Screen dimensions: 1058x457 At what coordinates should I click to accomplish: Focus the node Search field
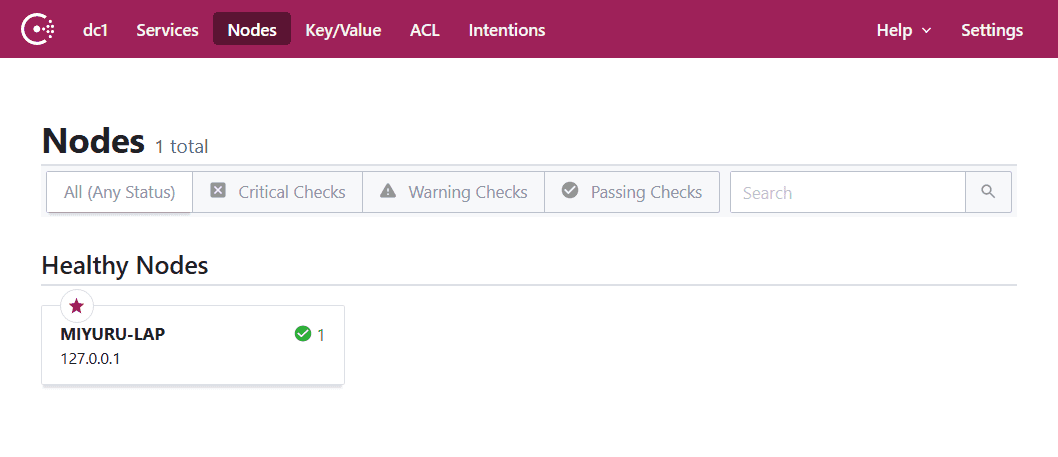coord(847,192)
